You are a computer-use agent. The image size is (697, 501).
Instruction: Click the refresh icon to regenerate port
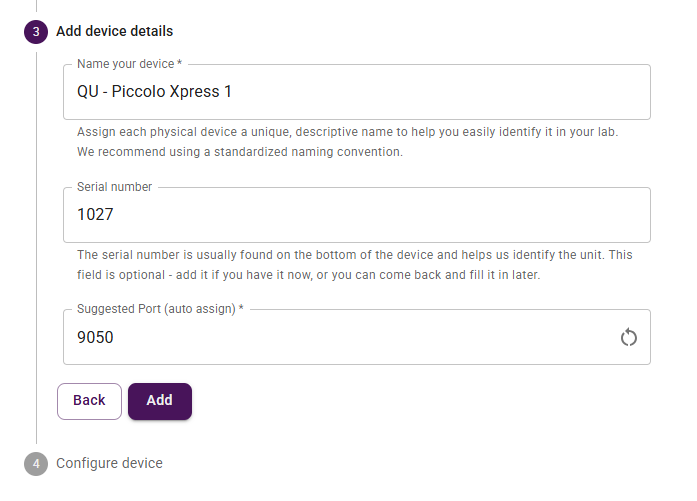tap(629, 337)
